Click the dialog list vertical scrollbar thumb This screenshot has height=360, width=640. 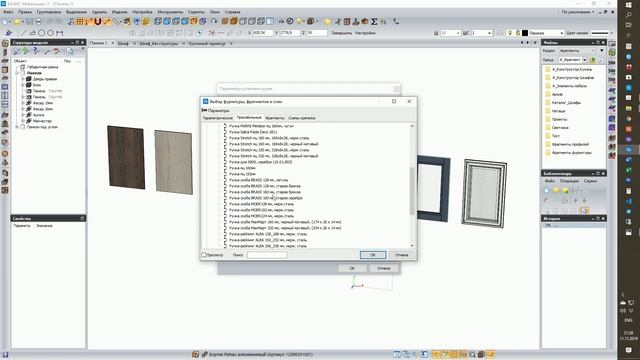pos(412,191)
